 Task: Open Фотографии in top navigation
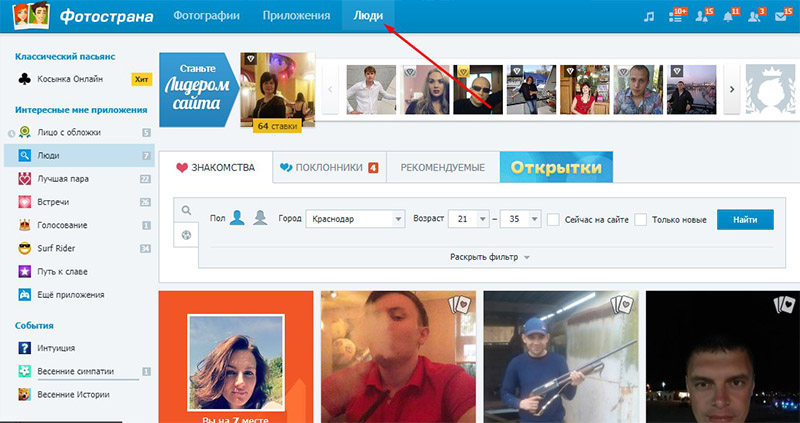tap(207, 16)
